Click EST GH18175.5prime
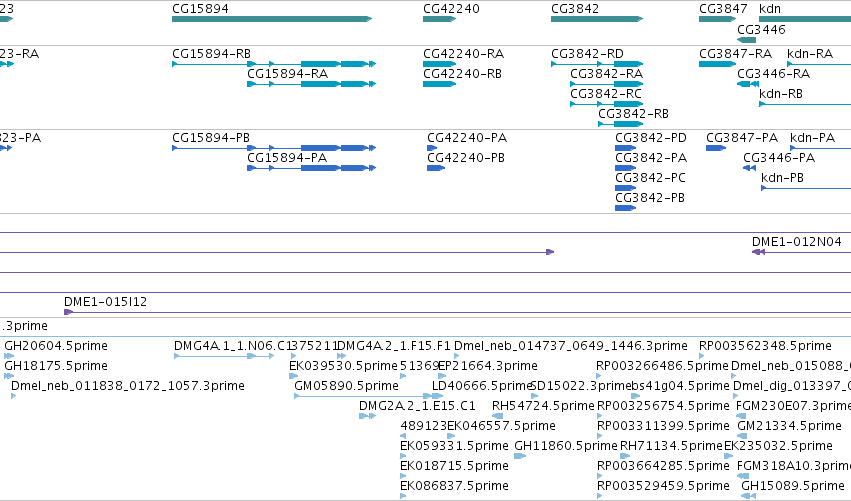 coord(9,376)
